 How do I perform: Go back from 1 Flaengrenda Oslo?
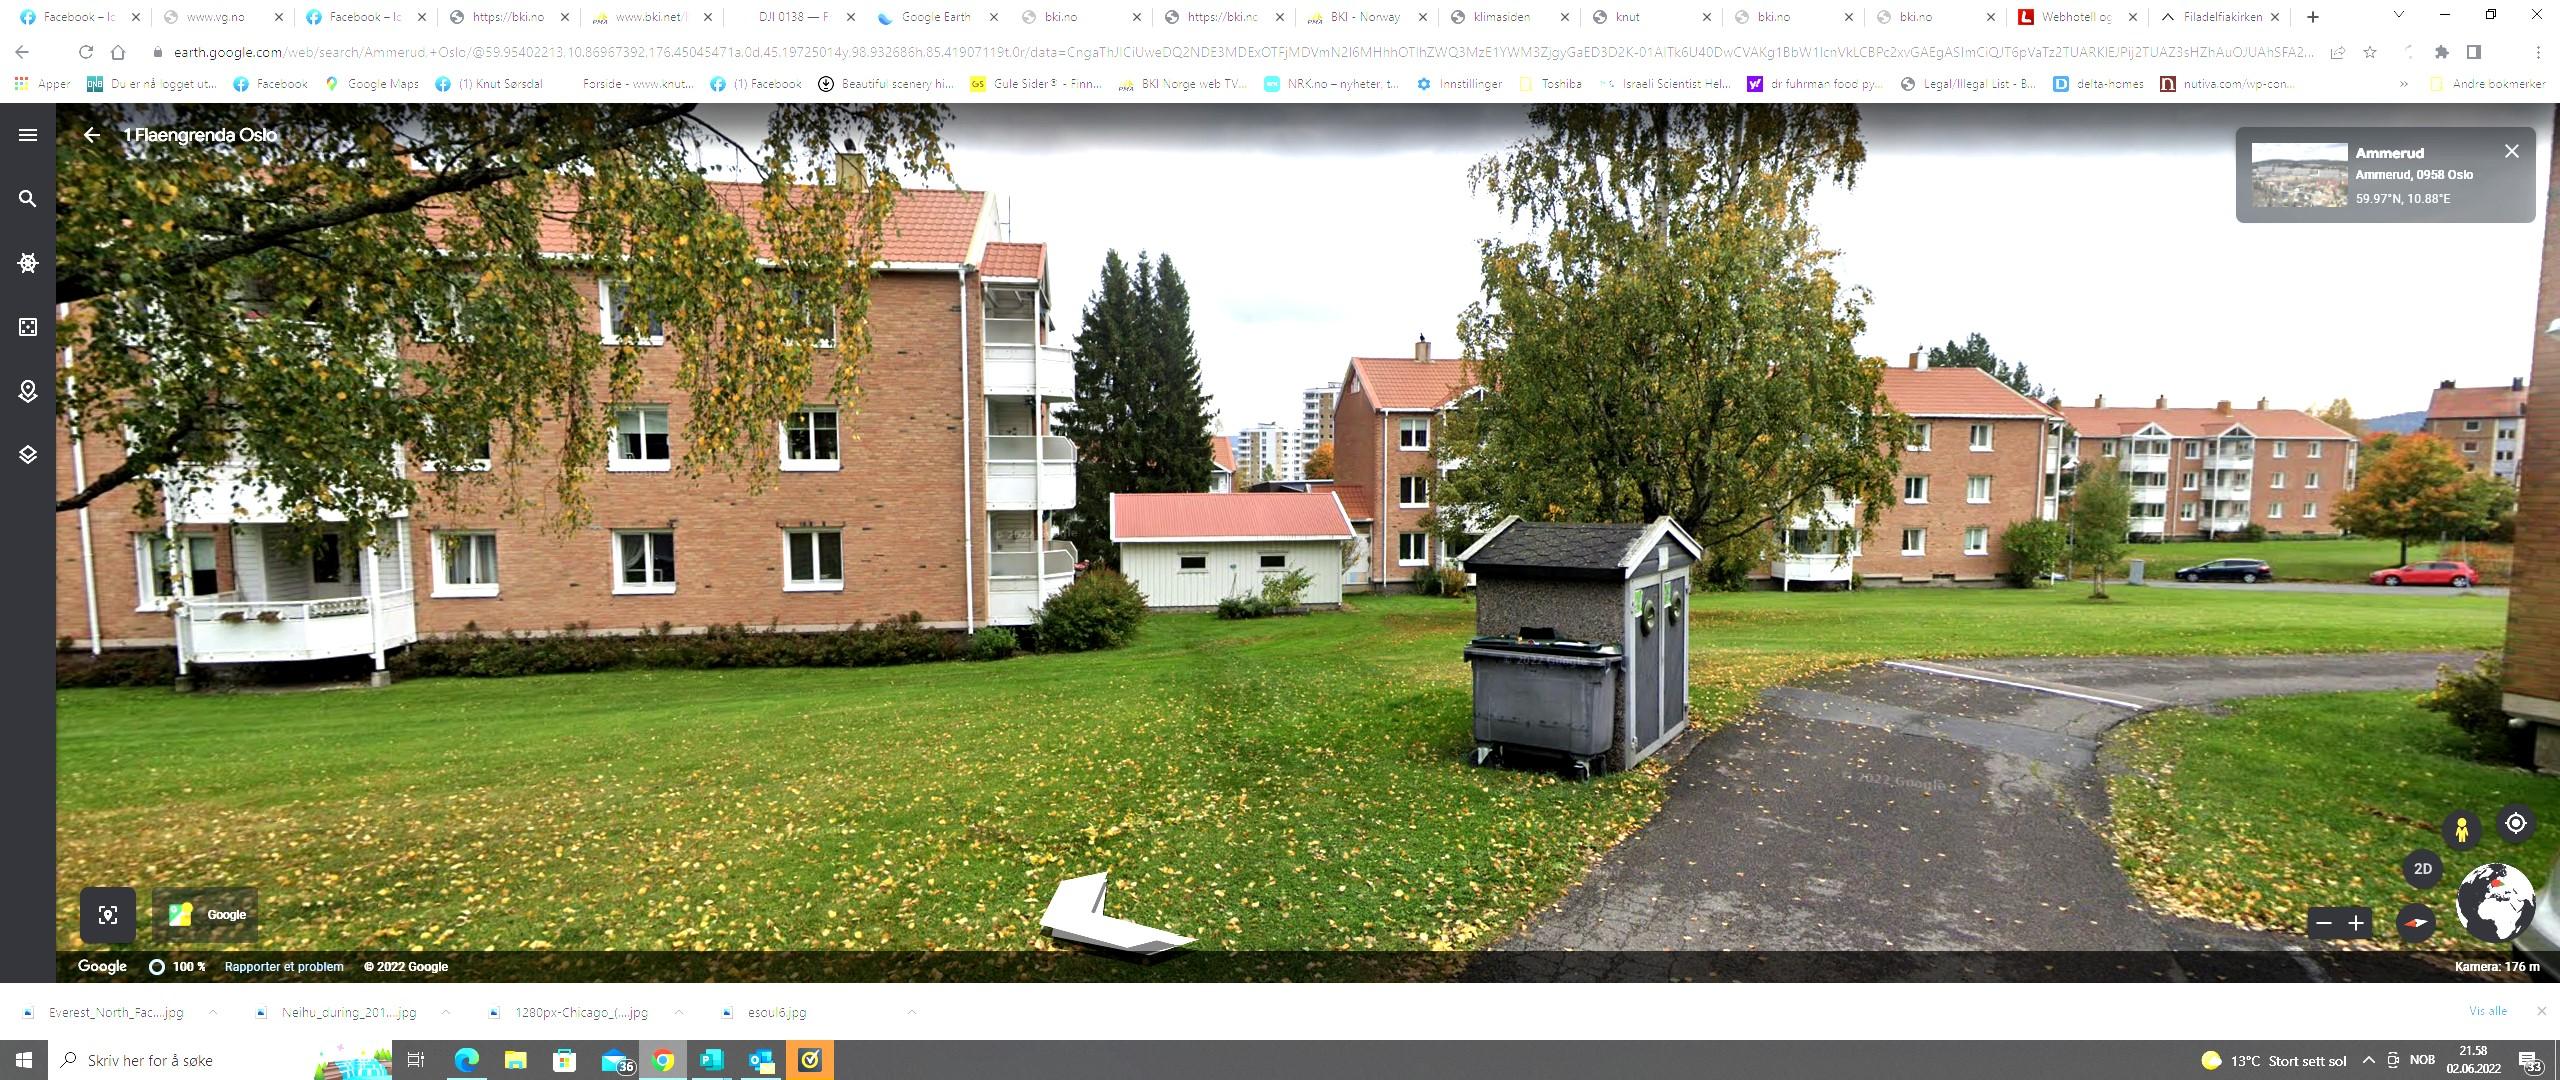[92, 135]
